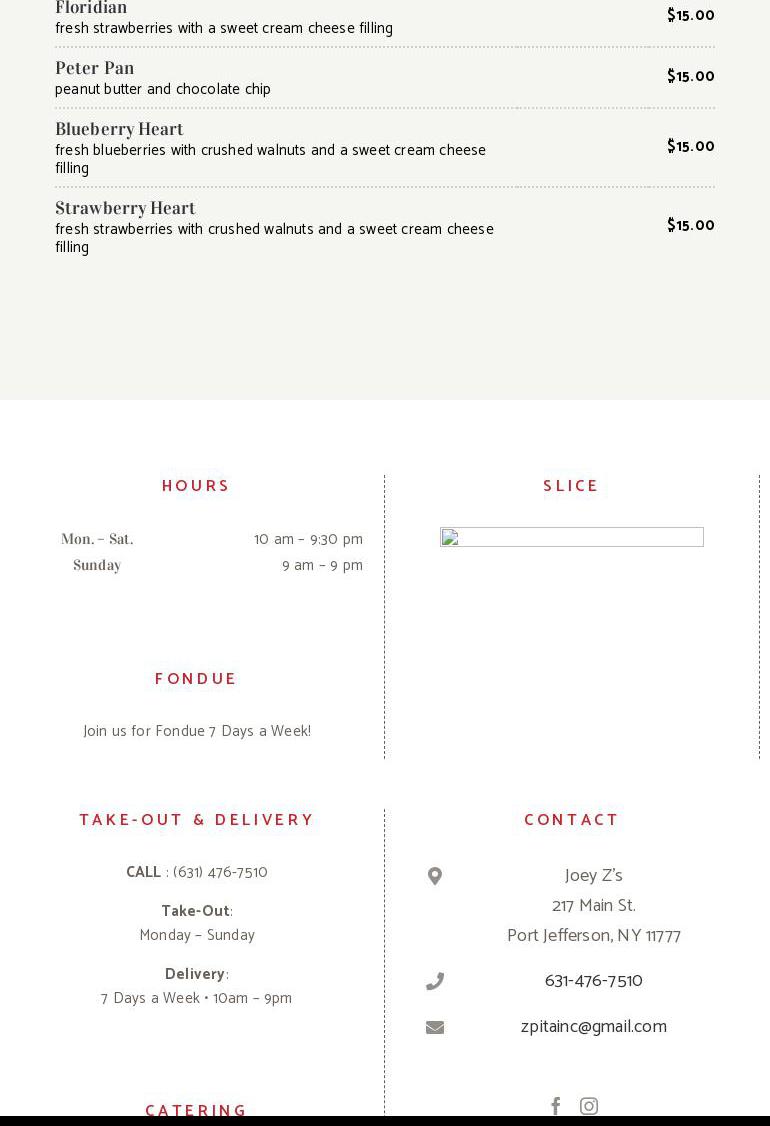Image resolution: width=770 pixels, height=1126 pixels.
Task: Call 631-476-7510 from the Contact section
Action: pyautogui.click(x=593, y=981)
